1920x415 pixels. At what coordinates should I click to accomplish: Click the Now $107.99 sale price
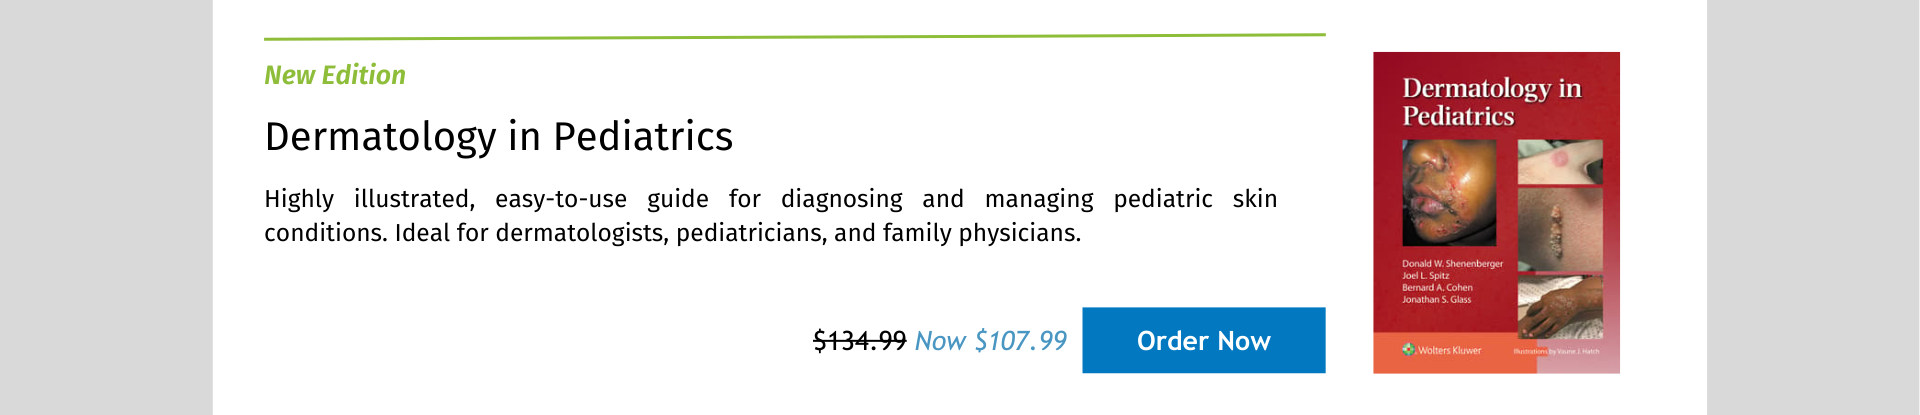point(990,341)
